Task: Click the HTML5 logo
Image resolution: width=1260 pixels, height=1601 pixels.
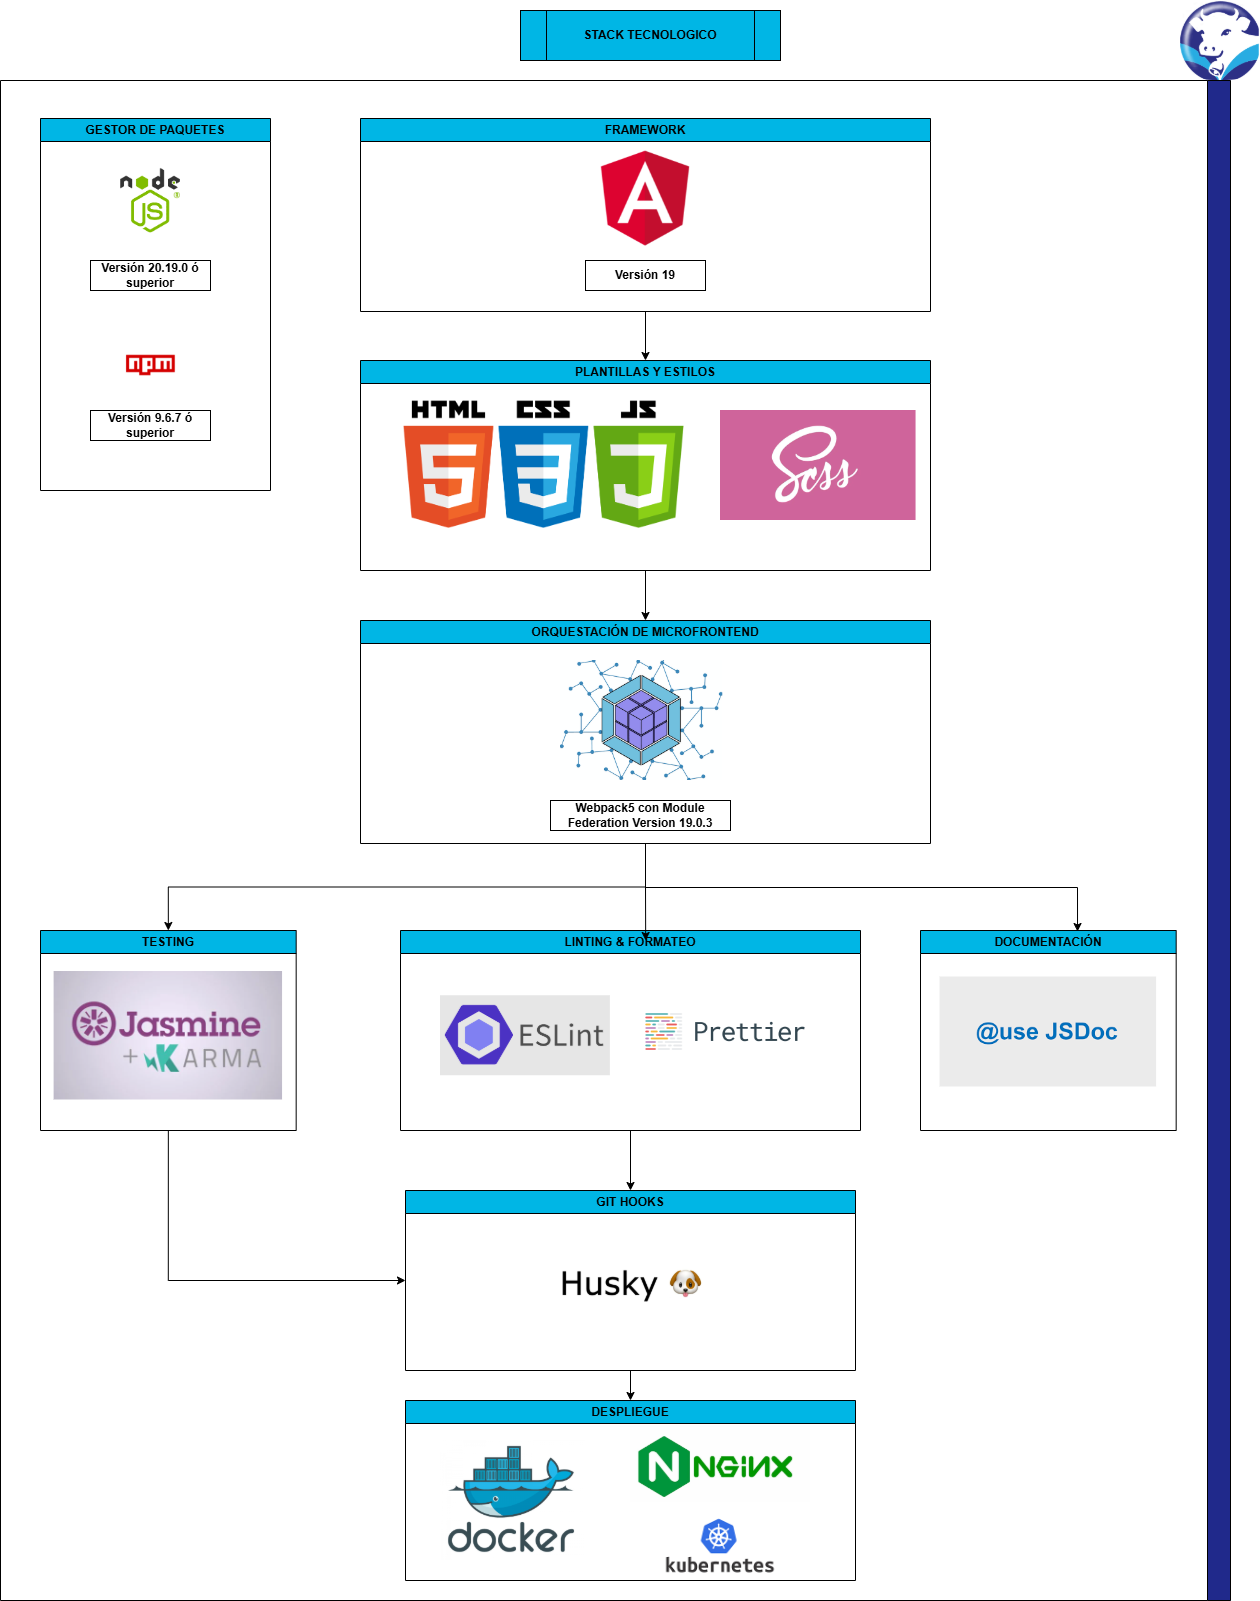Action: point(448,463)
